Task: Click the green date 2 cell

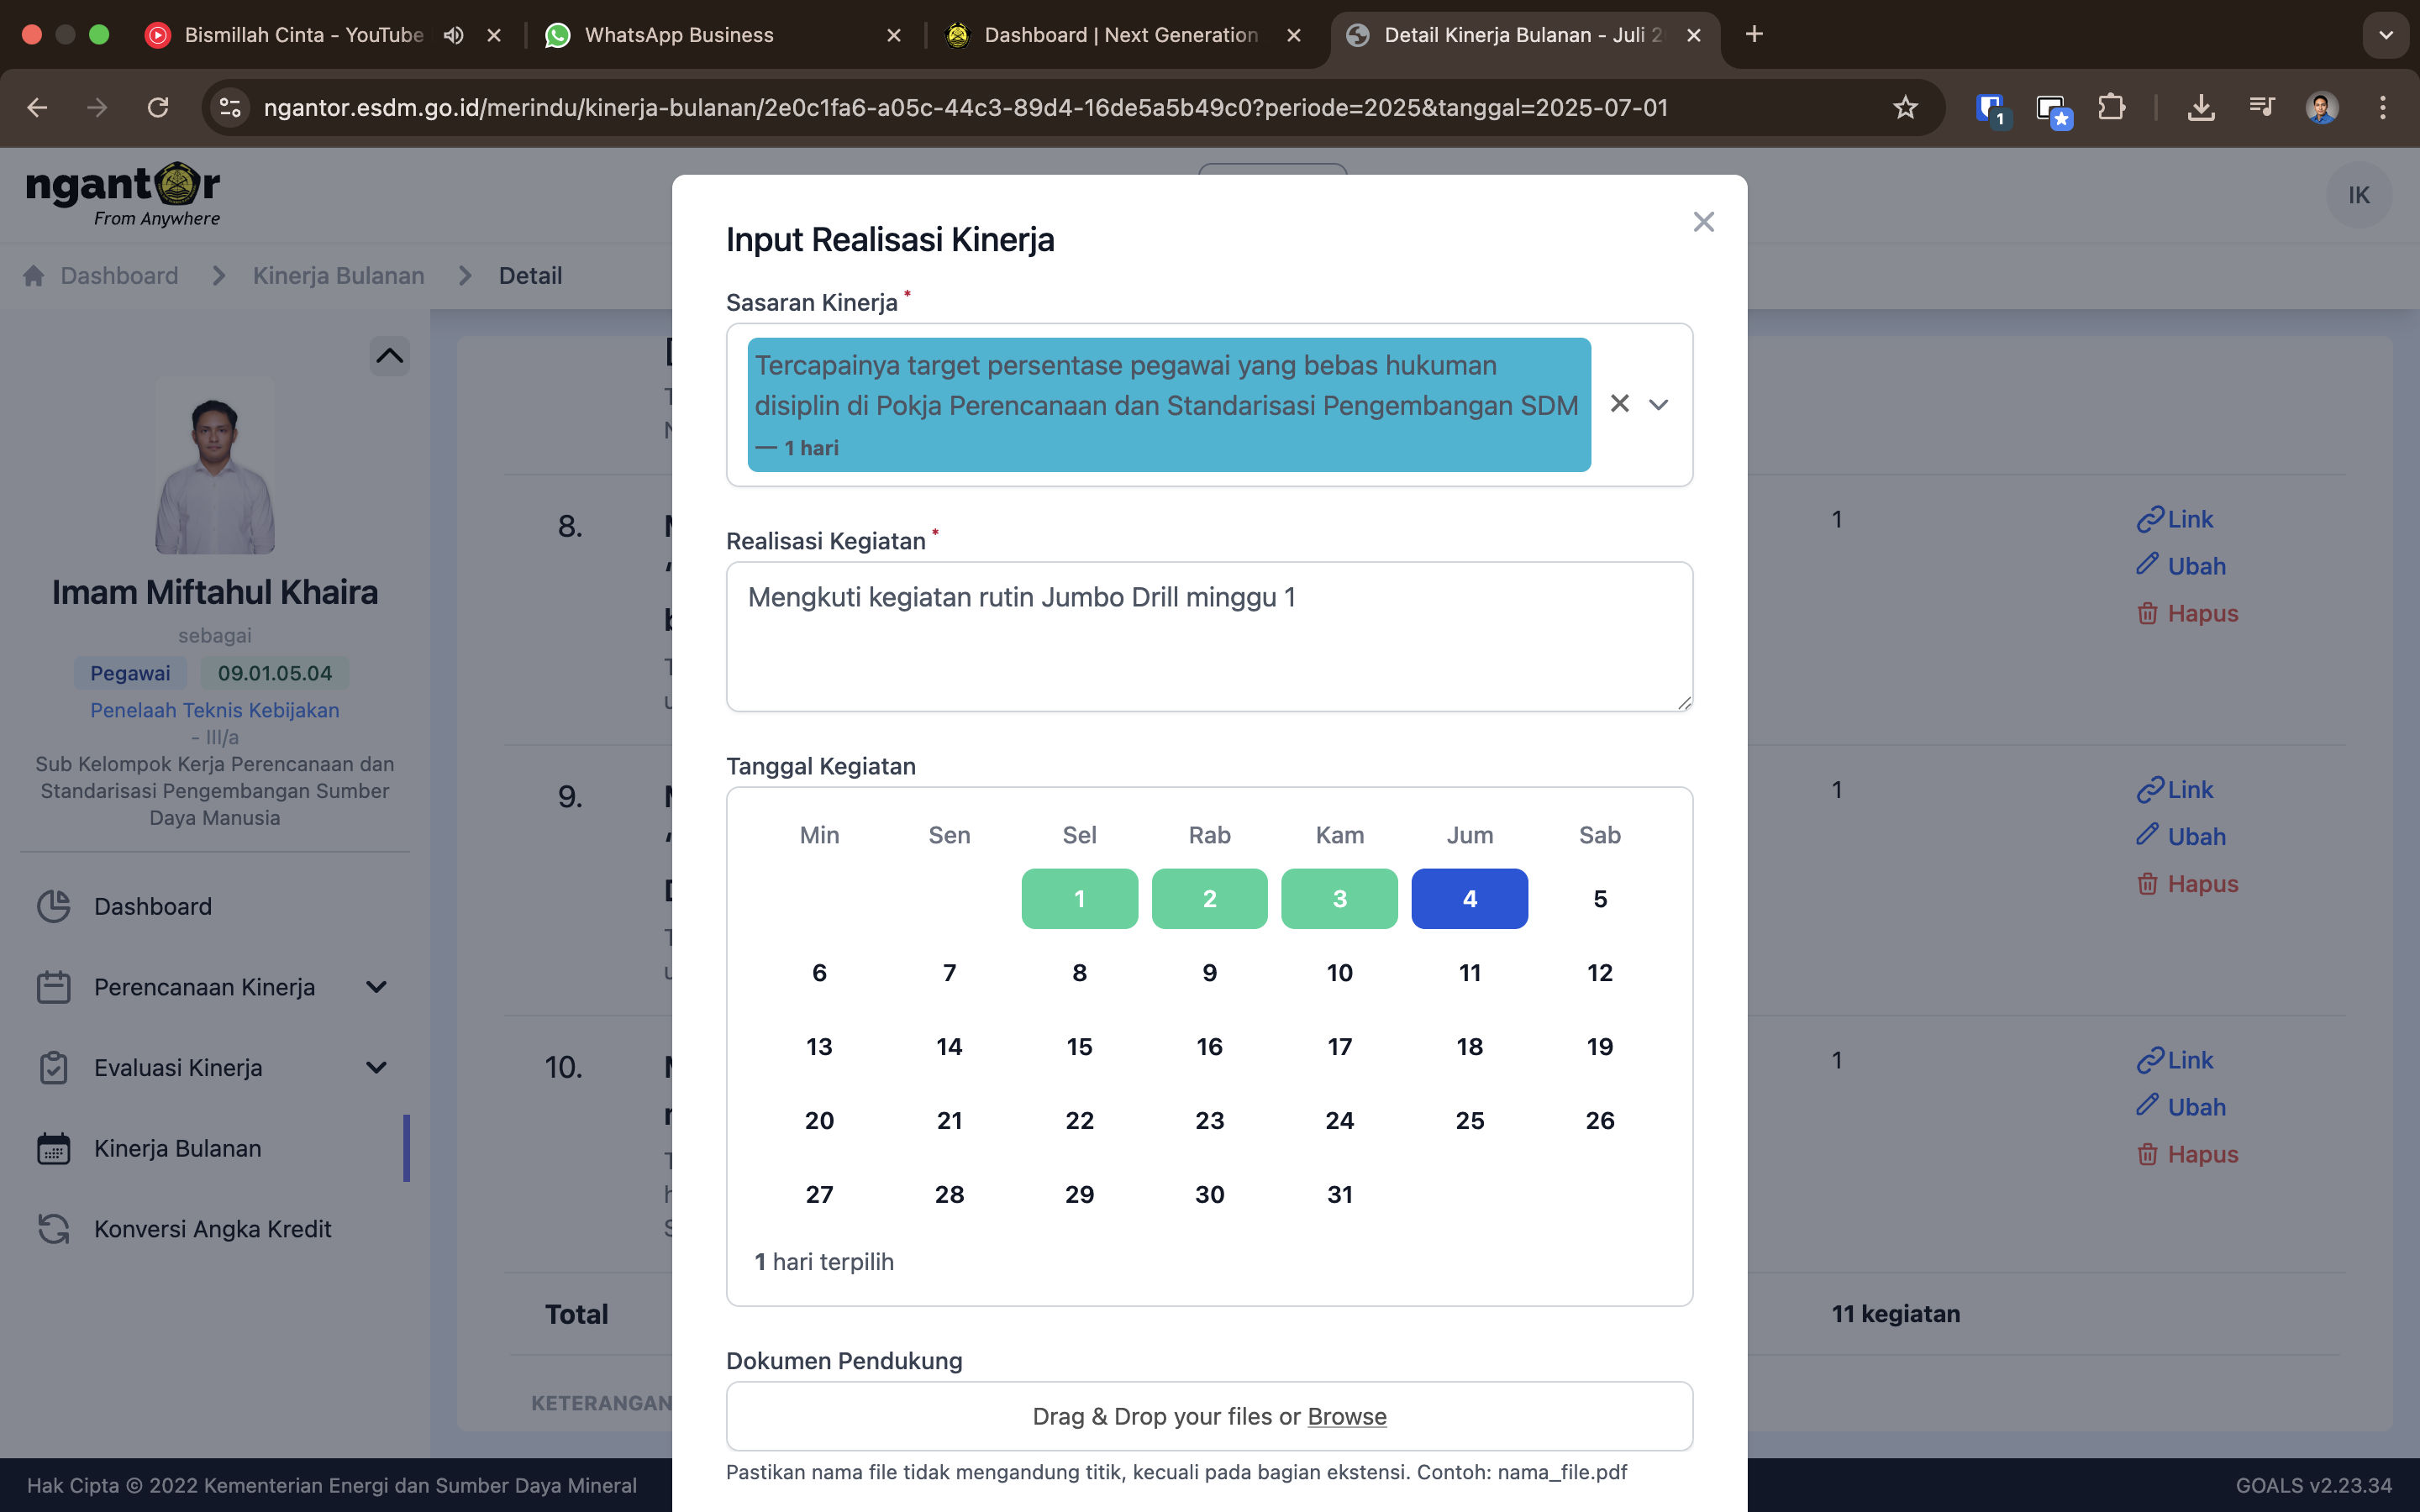Action: tap(1208, 898)
